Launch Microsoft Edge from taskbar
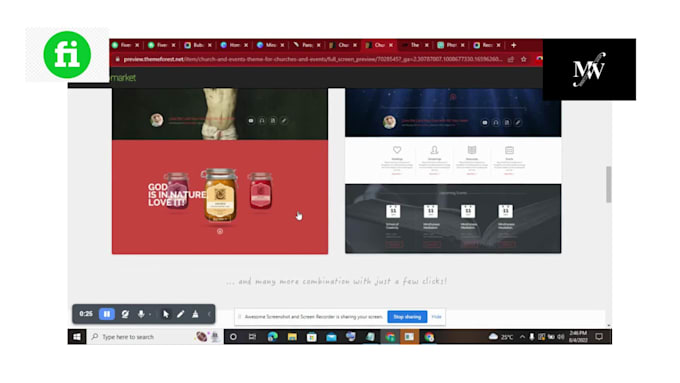This screenshot has width=680, height=383. tap(272, 337)
